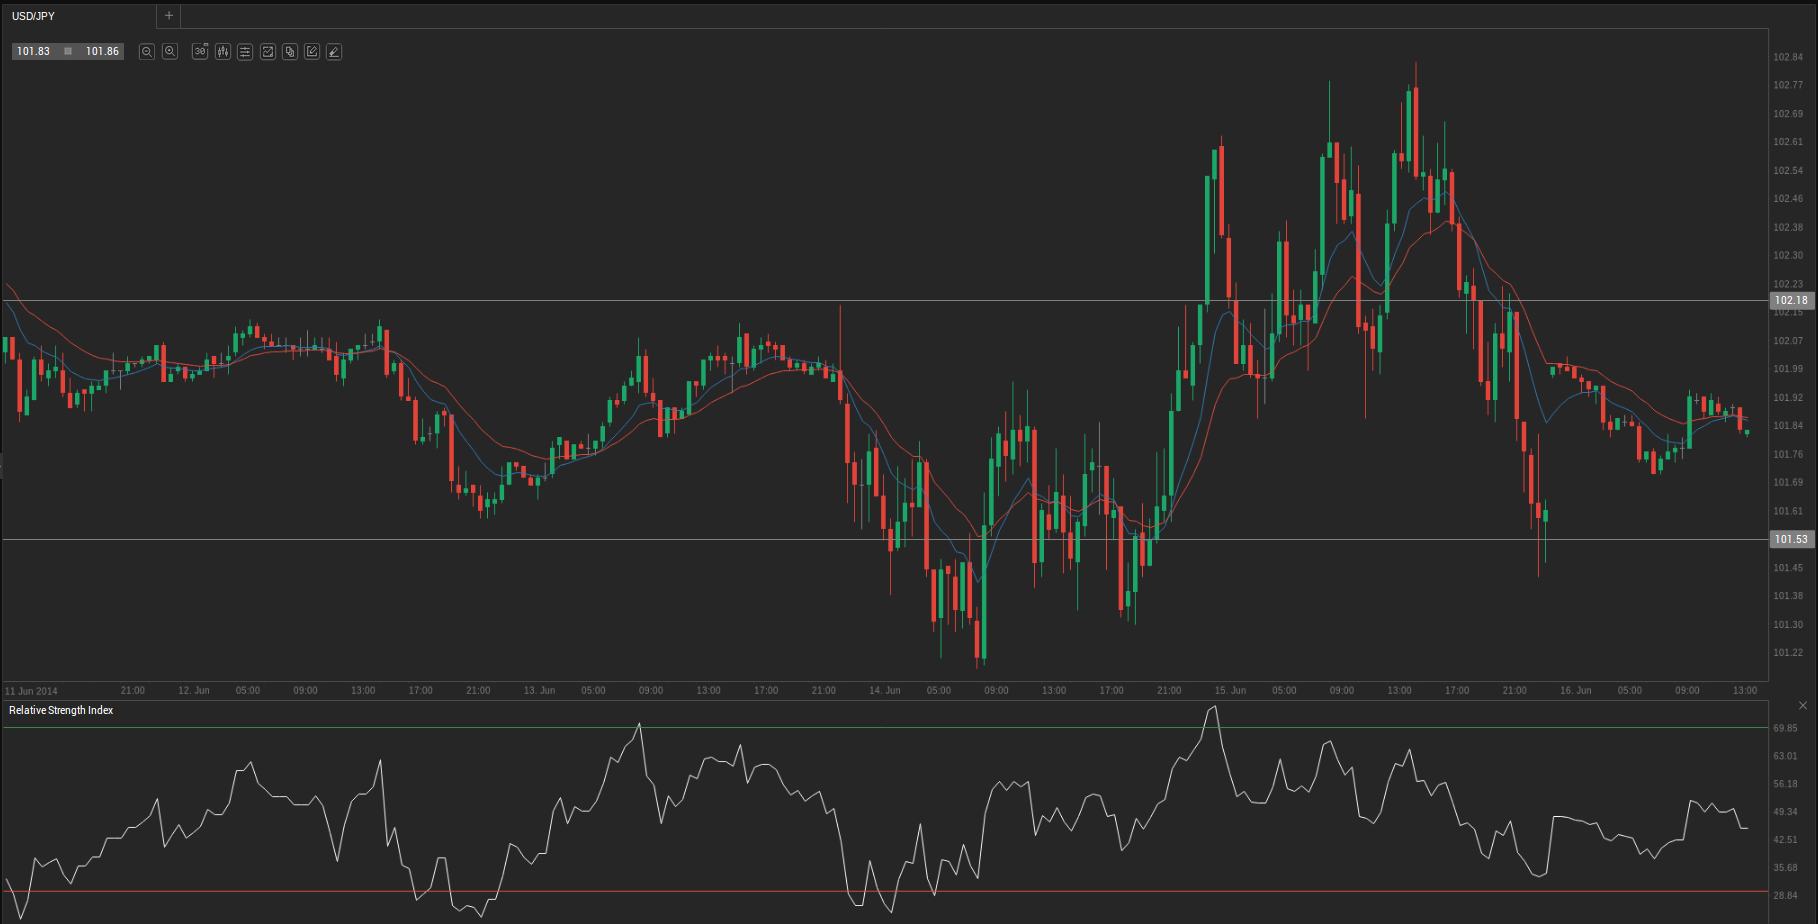This screenshot has height=924, width=1818.
Task: Open the chart settings sliders icon
Action: coord(245,52)
